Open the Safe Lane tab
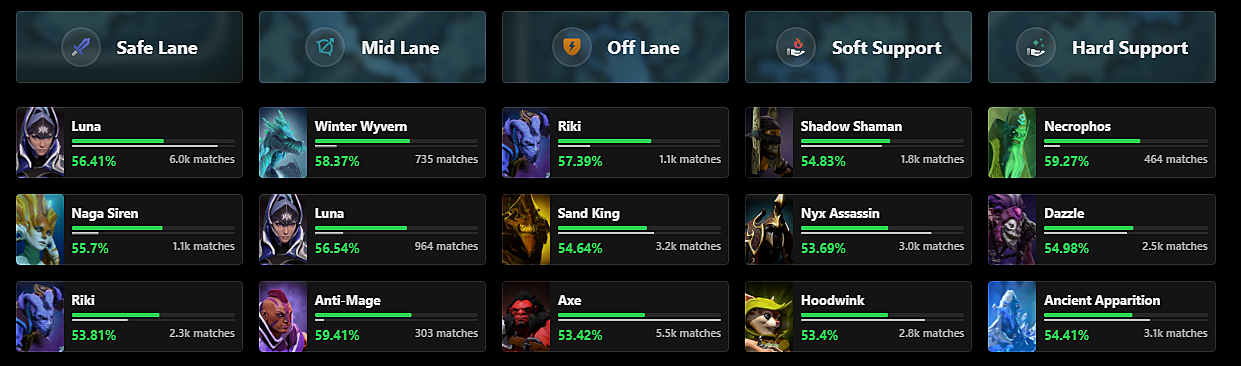The image size is (1241, 366). pos(129,47)
